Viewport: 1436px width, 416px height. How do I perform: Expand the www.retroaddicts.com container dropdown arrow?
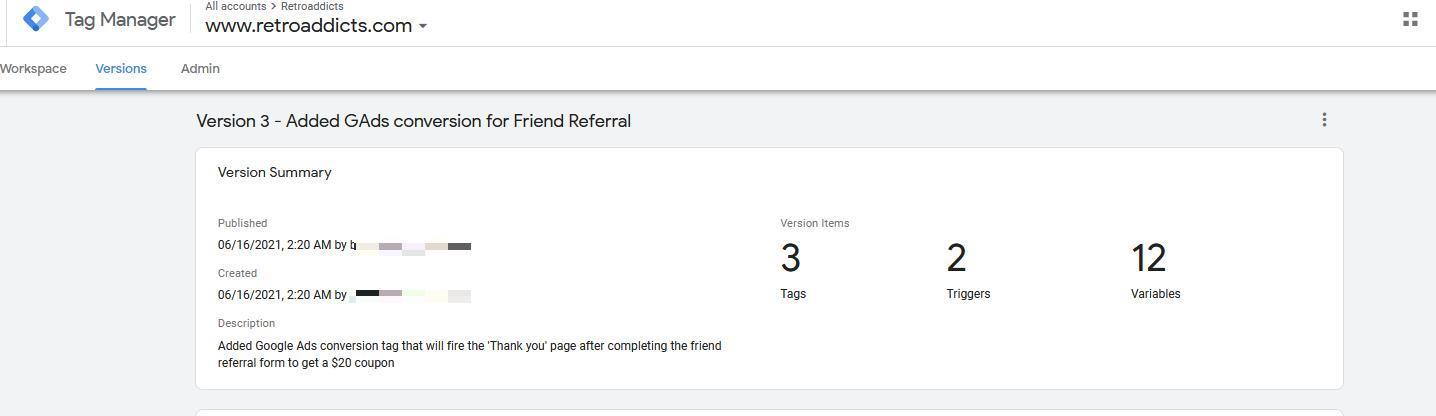423,26
